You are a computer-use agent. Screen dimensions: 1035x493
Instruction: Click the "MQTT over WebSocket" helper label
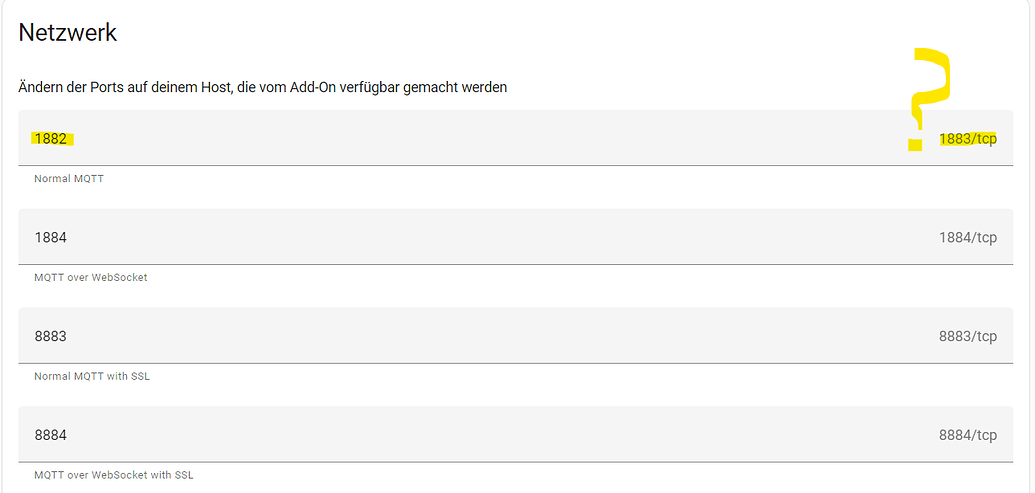click(x=91, y=277)
